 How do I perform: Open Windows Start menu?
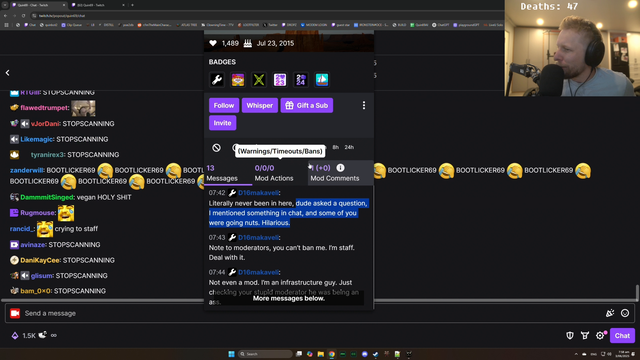coord(231,354)
